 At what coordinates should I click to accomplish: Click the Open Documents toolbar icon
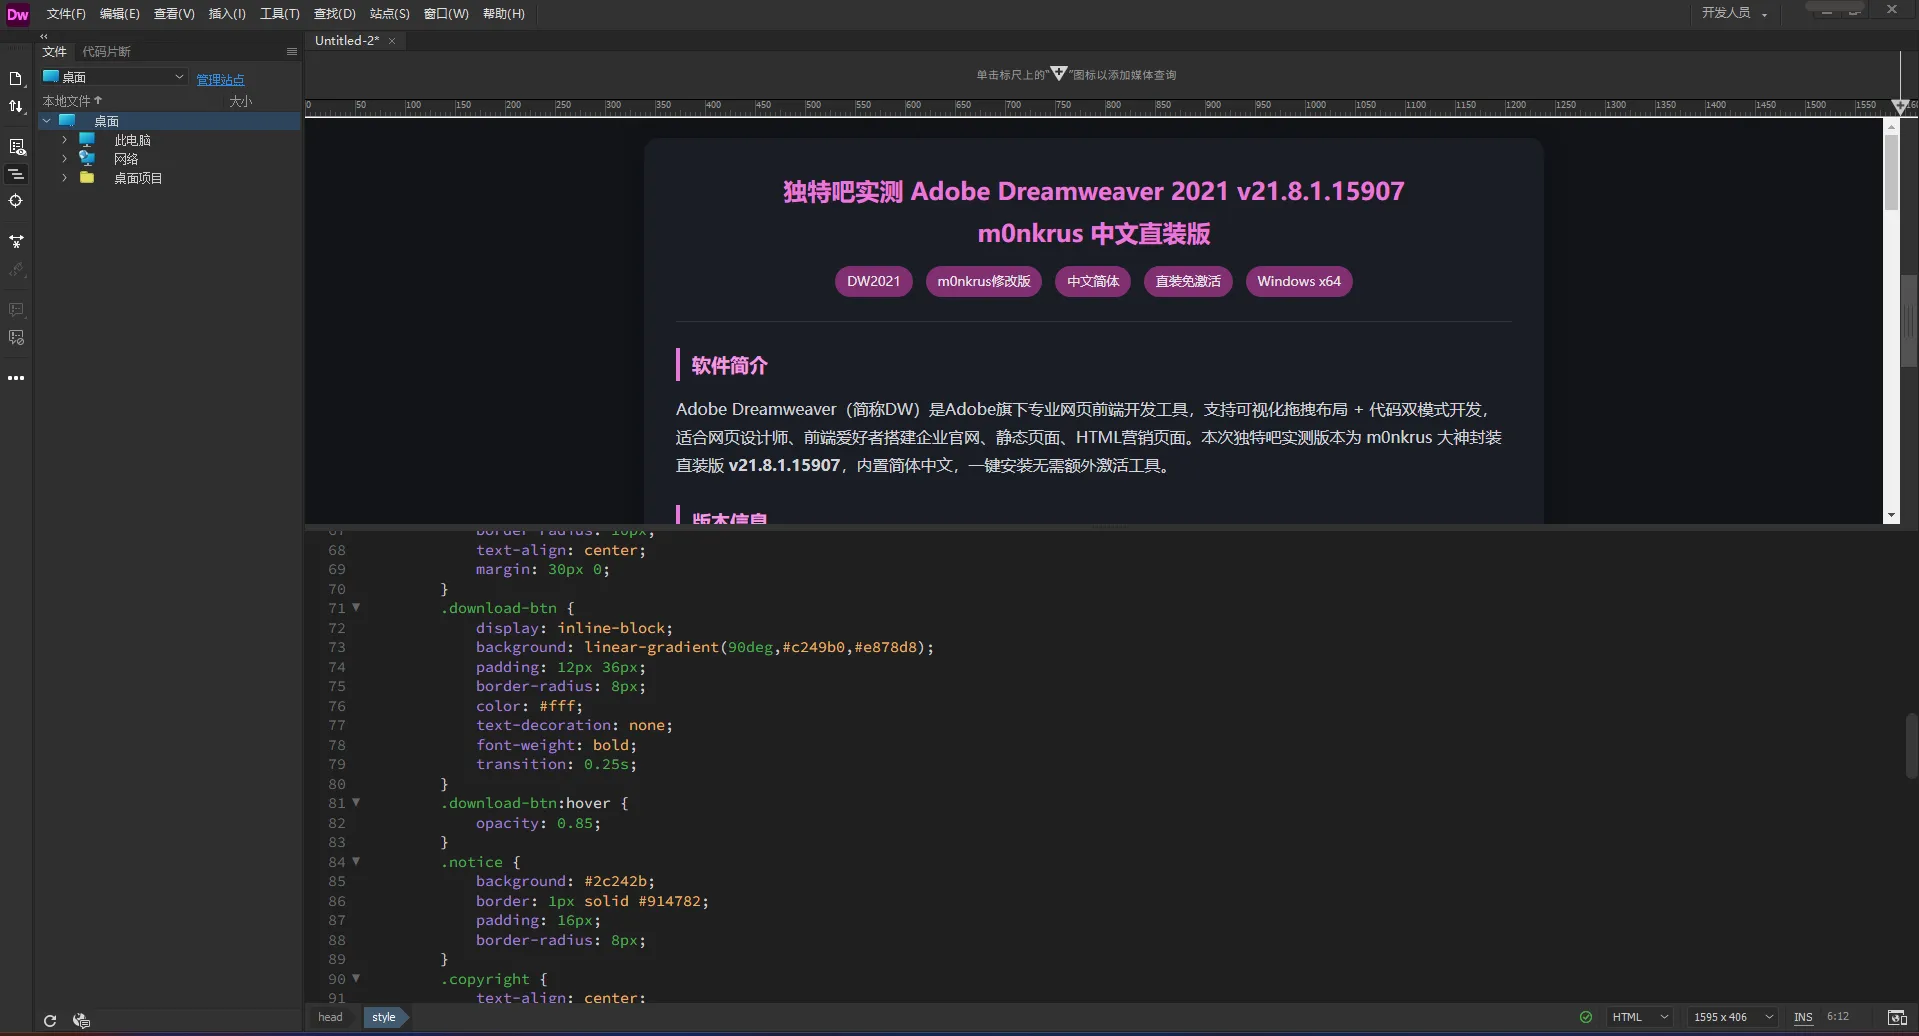(x=16, y=79)
